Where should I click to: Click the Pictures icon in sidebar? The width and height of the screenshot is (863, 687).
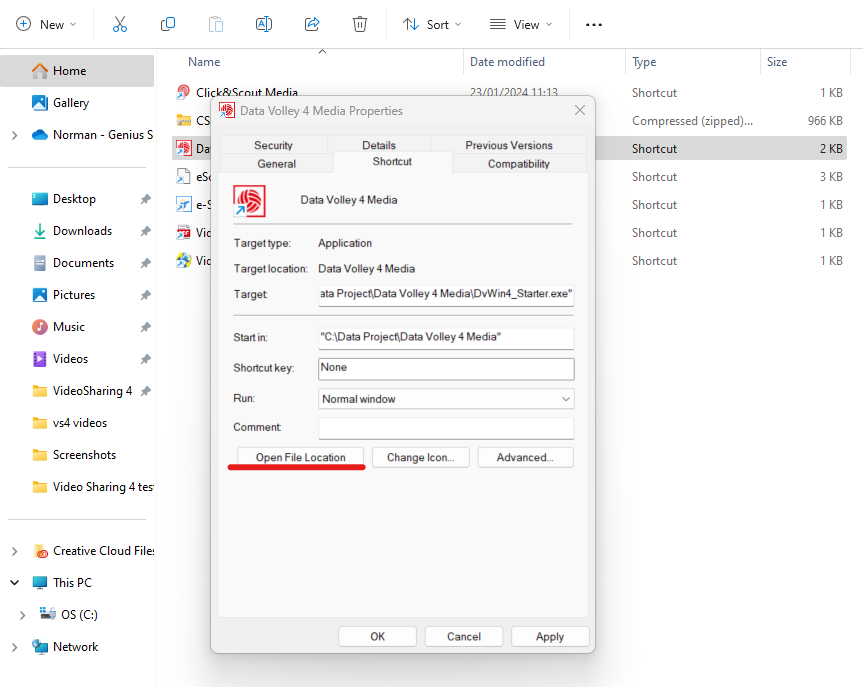pyautogui.click(x=40, y=295)
